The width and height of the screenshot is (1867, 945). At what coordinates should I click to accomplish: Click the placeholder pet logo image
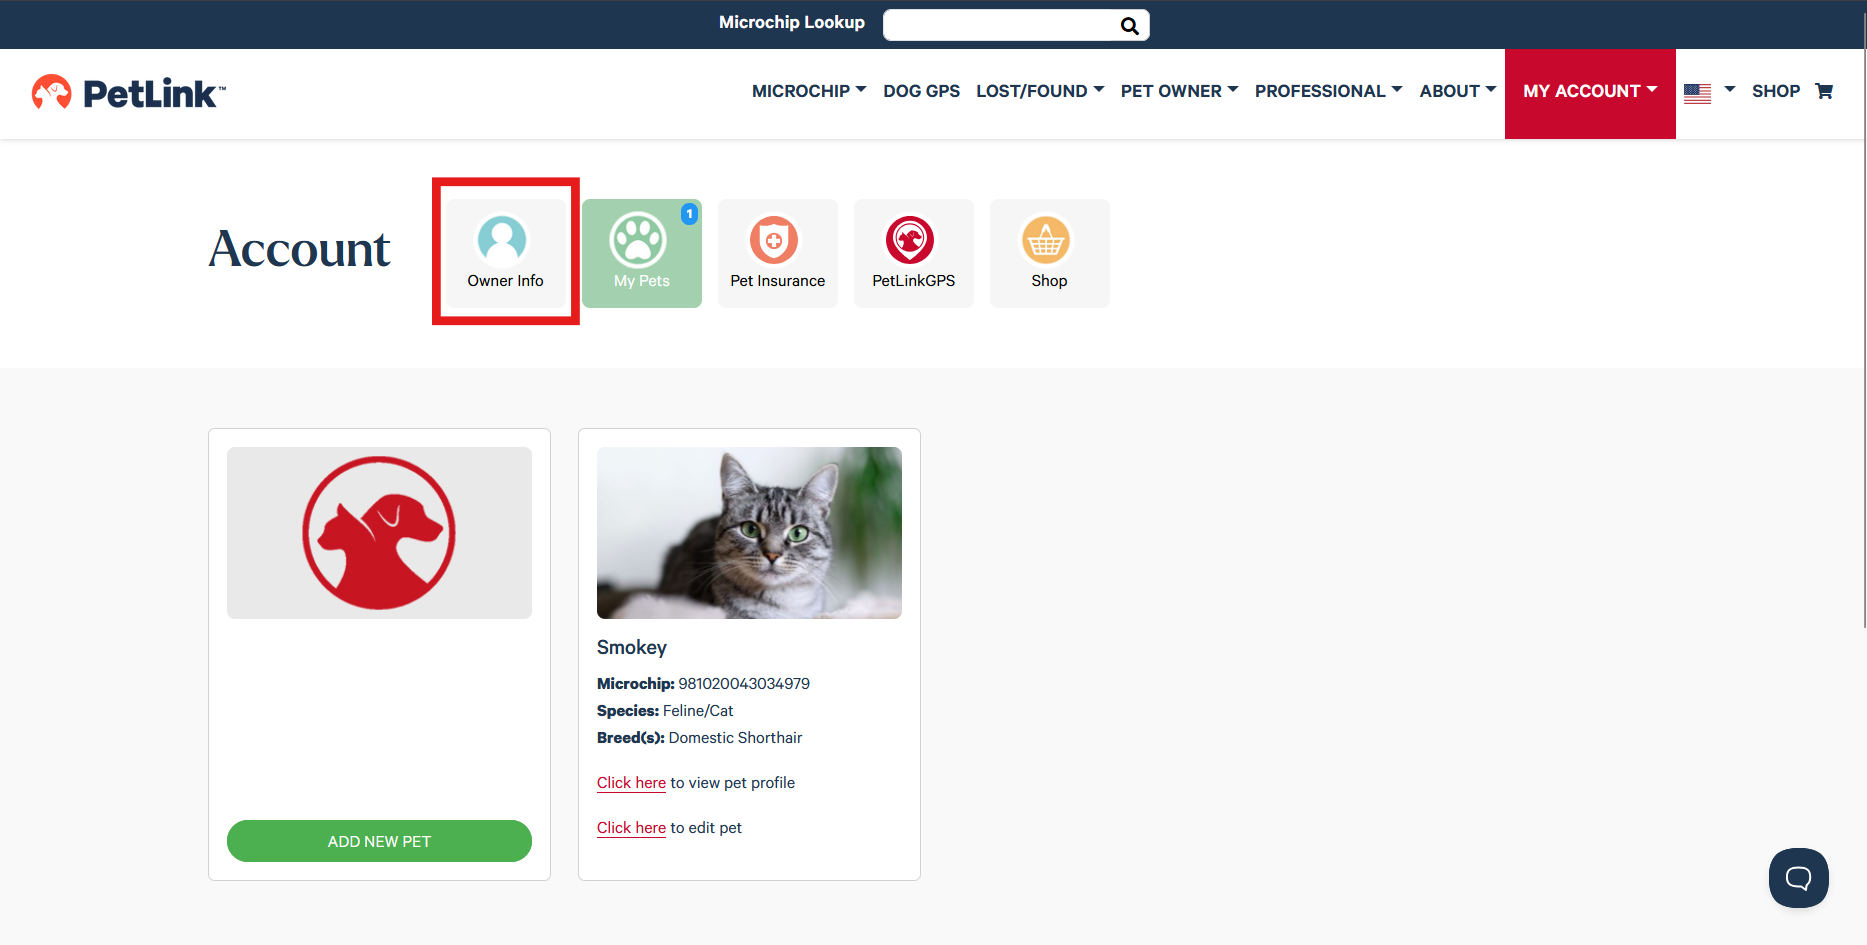pos(379,533)
